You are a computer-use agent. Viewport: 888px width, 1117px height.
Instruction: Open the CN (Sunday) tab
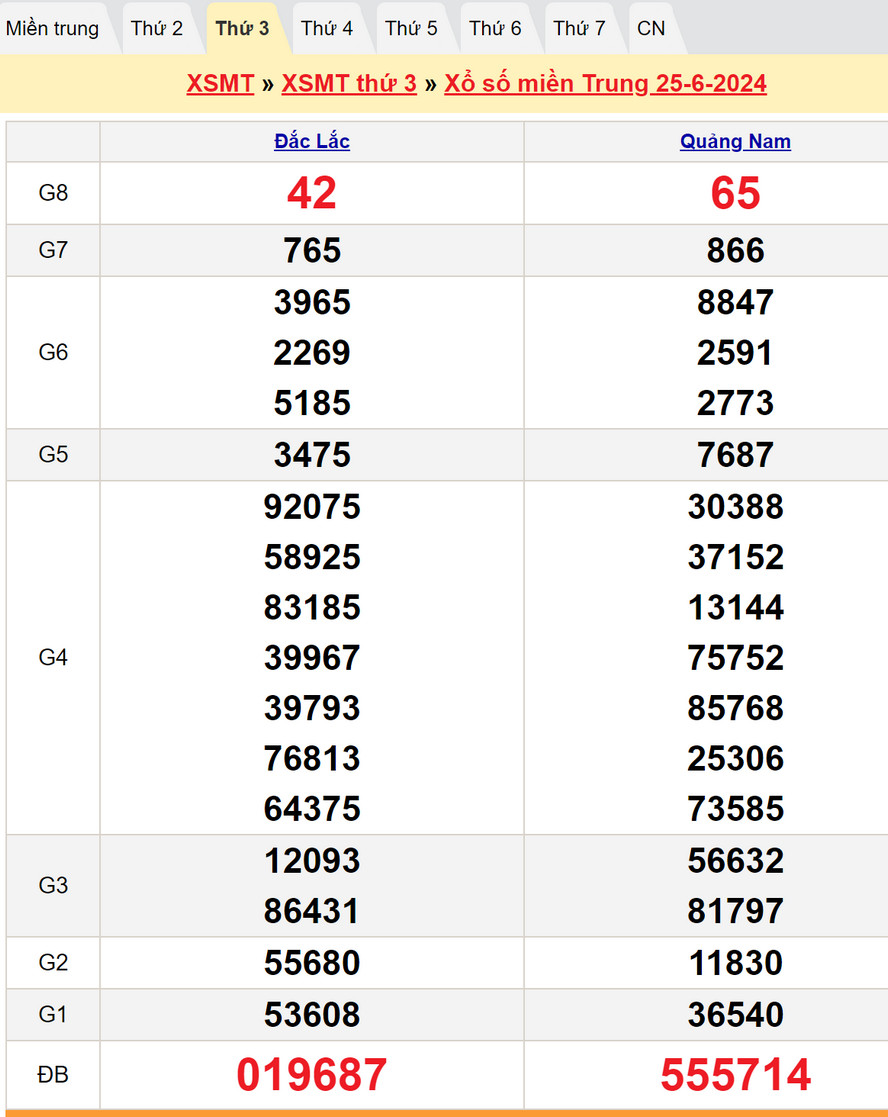(651, 28)
